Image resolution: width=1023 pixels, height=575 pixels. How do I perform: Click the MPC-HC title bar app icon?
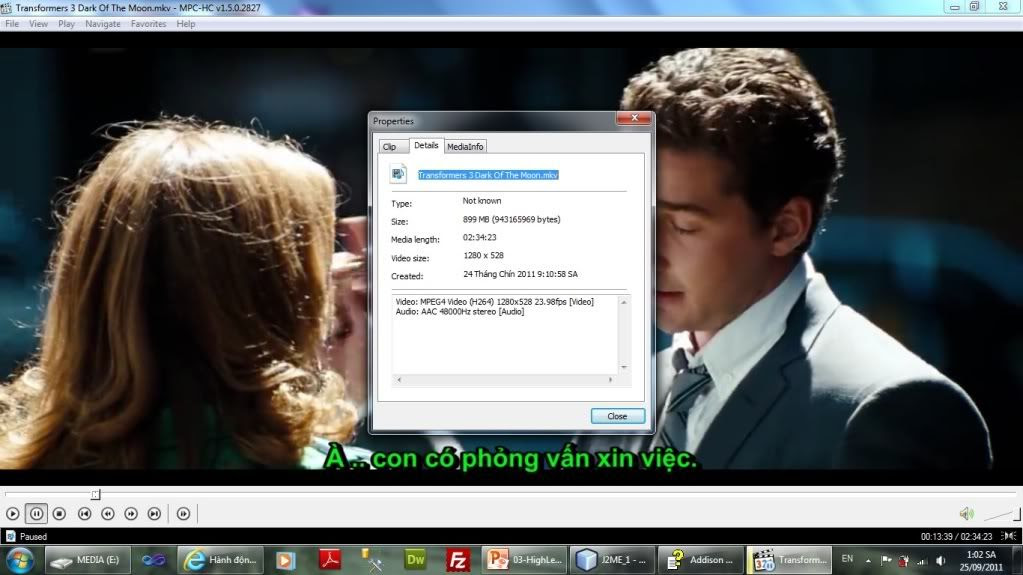click(x=7, y=8)
